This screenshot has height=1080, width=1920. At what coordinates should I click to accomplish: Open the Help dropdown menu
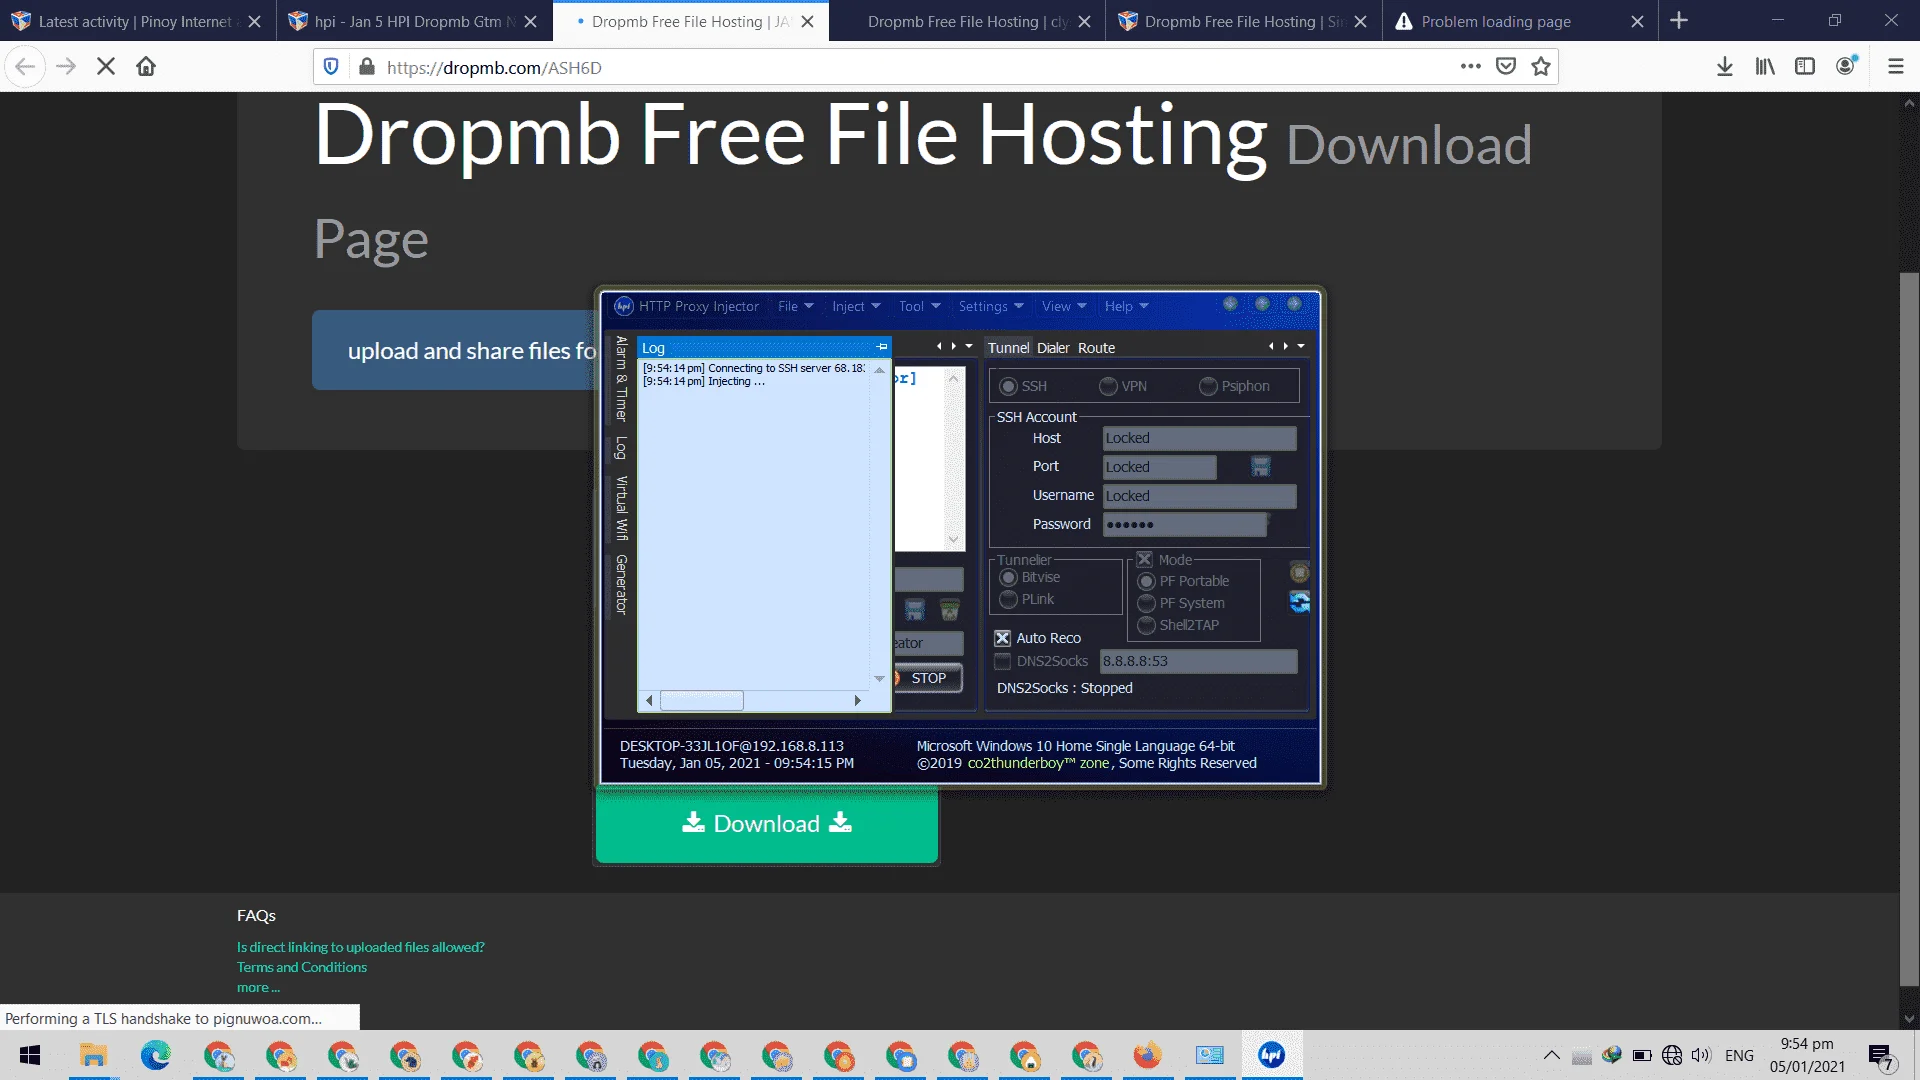pos(1127,306)
